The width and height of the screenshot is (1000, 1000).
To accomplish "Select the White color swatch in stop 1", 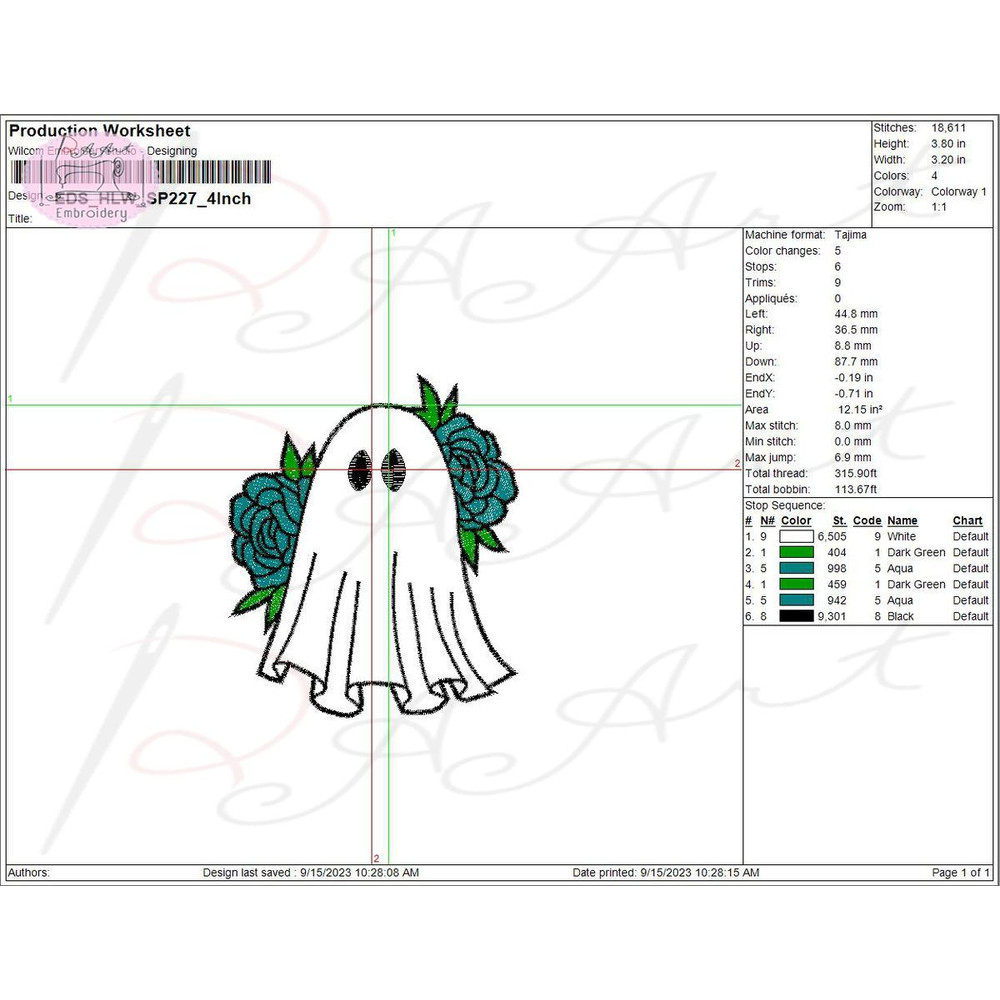I will (797, 537).
